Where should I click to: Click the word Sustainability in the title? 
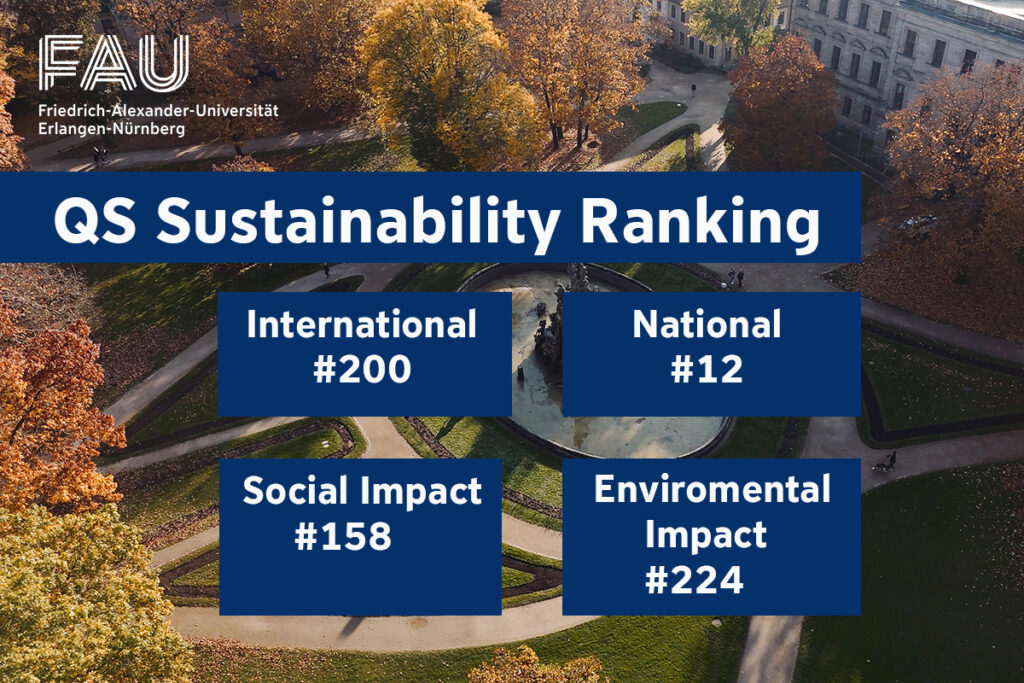click(x=358, y=222)
